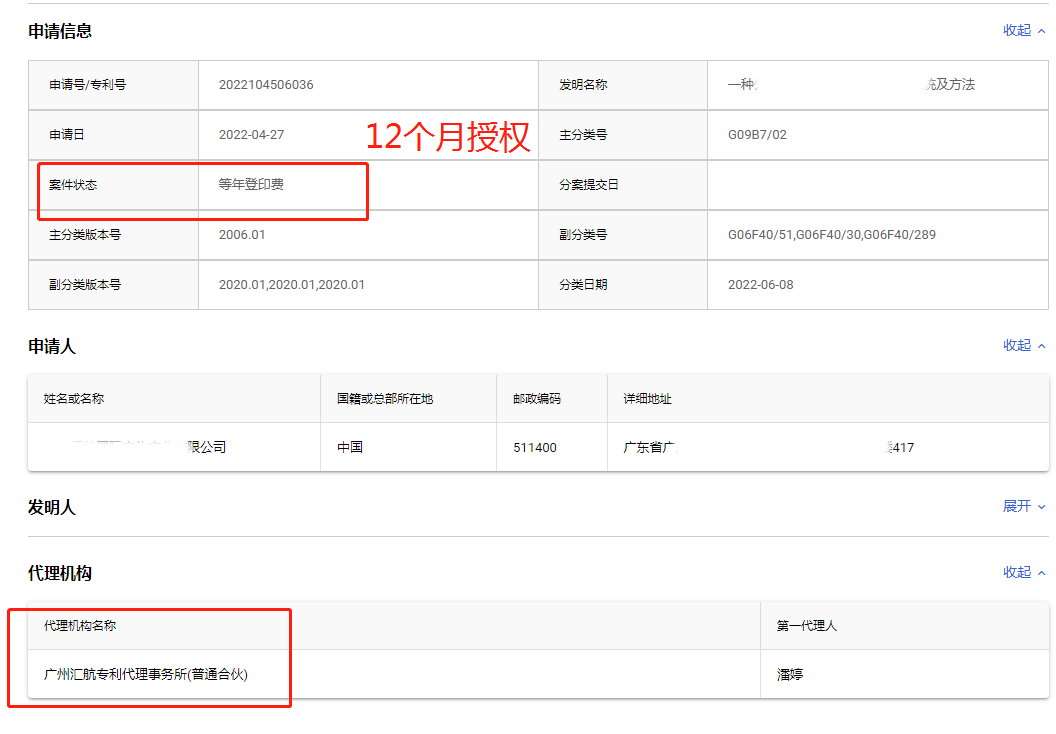Click the 副分类号 label cell
Viewport: 1056px width, 734px height.
point(623,235)
